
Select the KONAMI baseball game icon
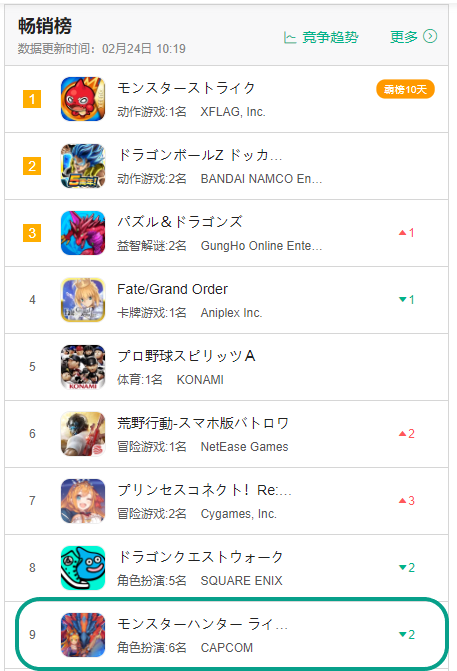coord(83,367)
